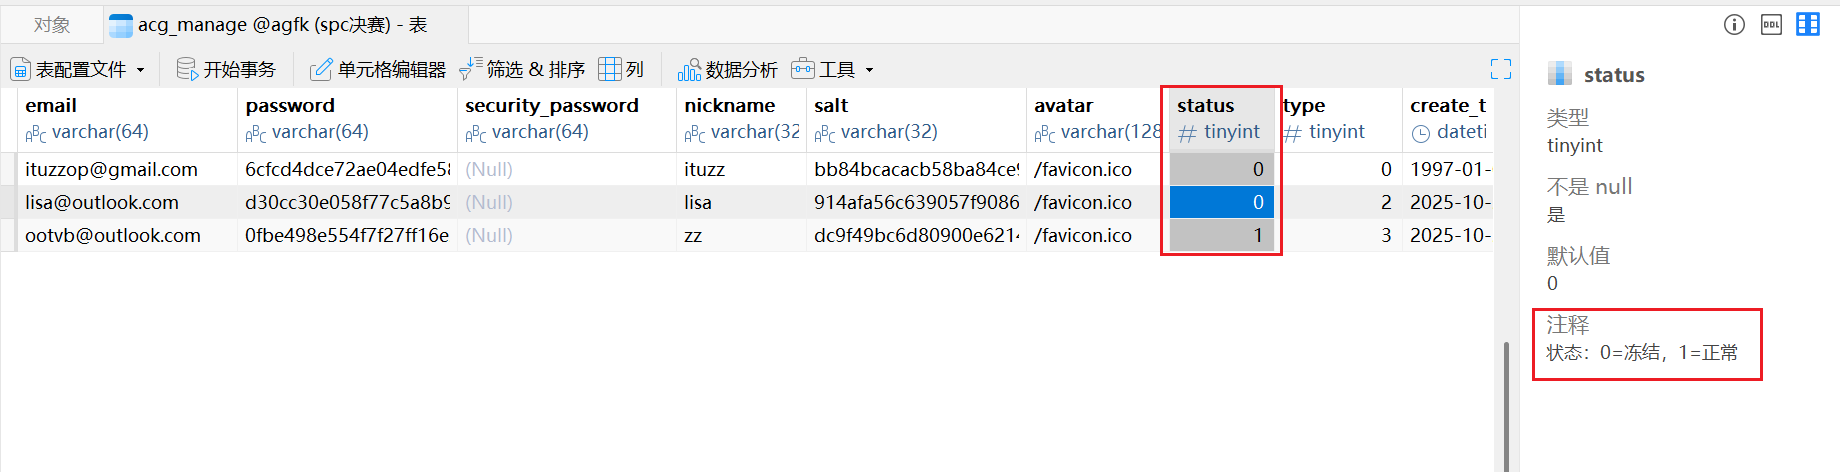
Task: Switch to the 对象 tab
Action: (x=52, y=25)
